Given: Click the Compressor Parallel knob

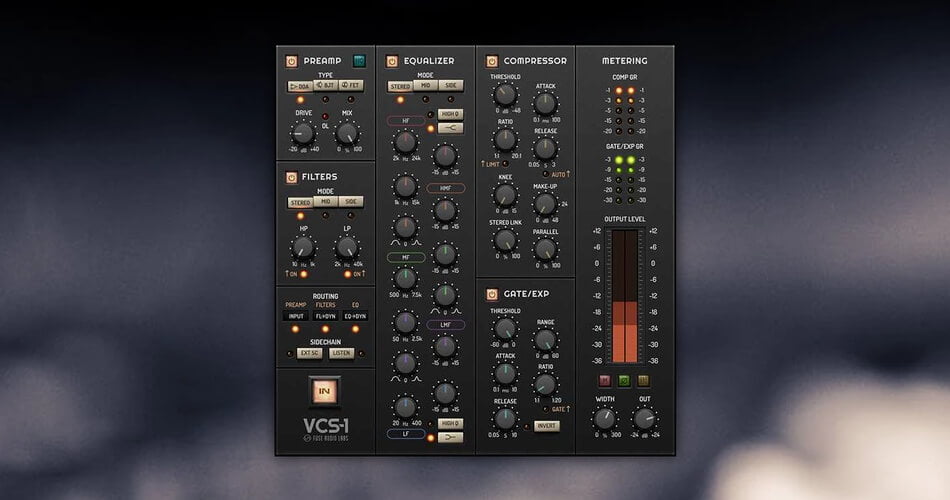Looking at the screenshot, I should 545,250.
